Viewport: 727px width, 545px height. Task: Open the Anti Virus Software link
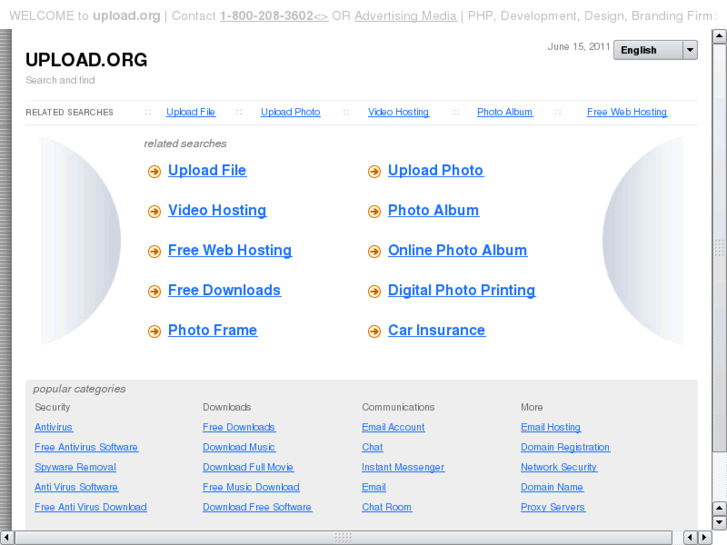[76, 487]
